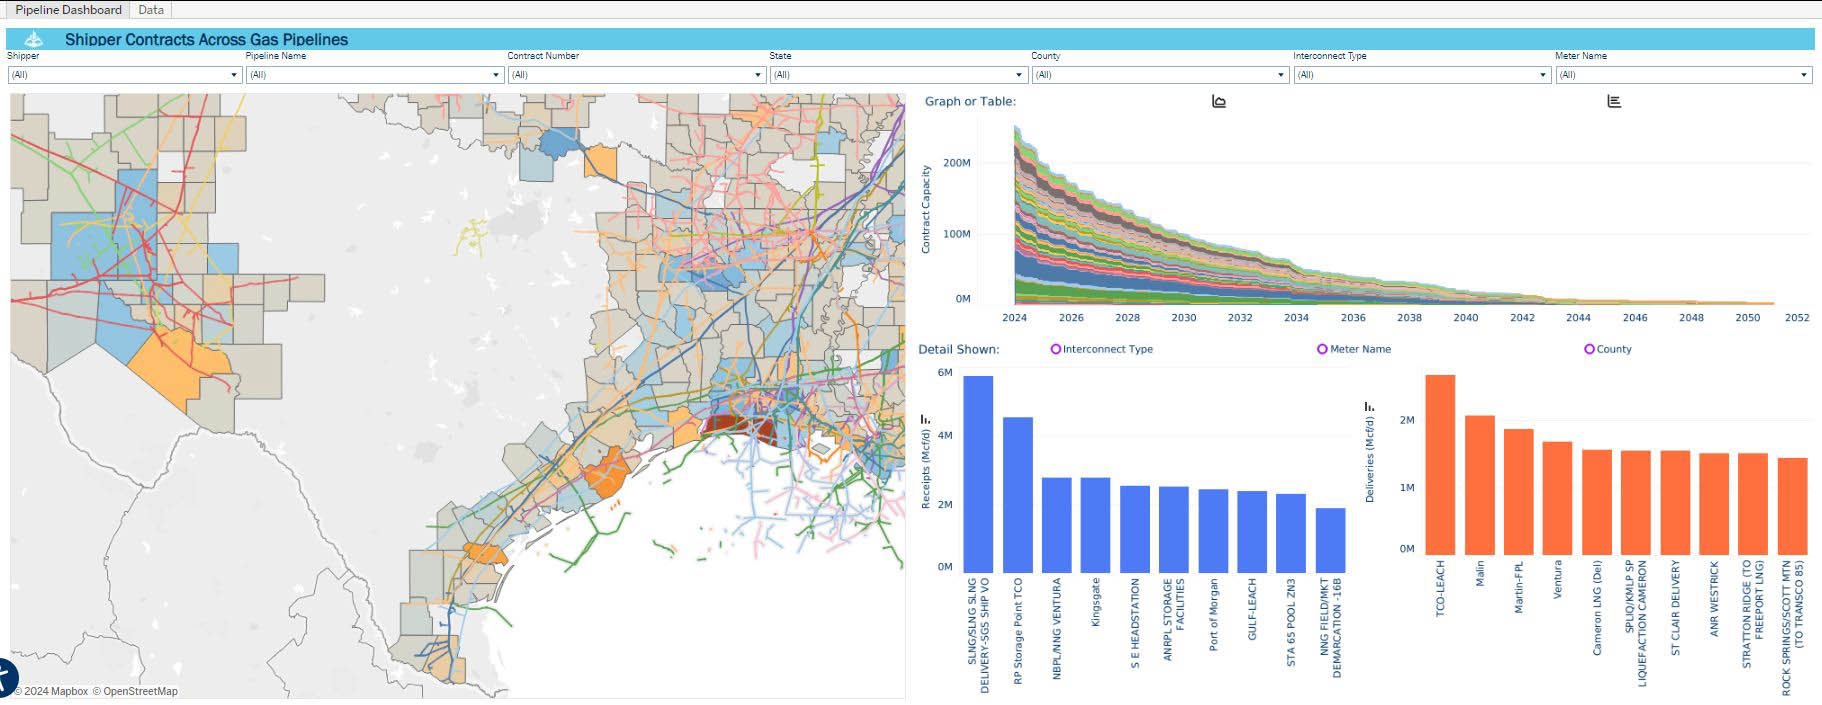
Task: Click the blue RP Storage Point TCO bar
Action: click(x=1018, y=494)
